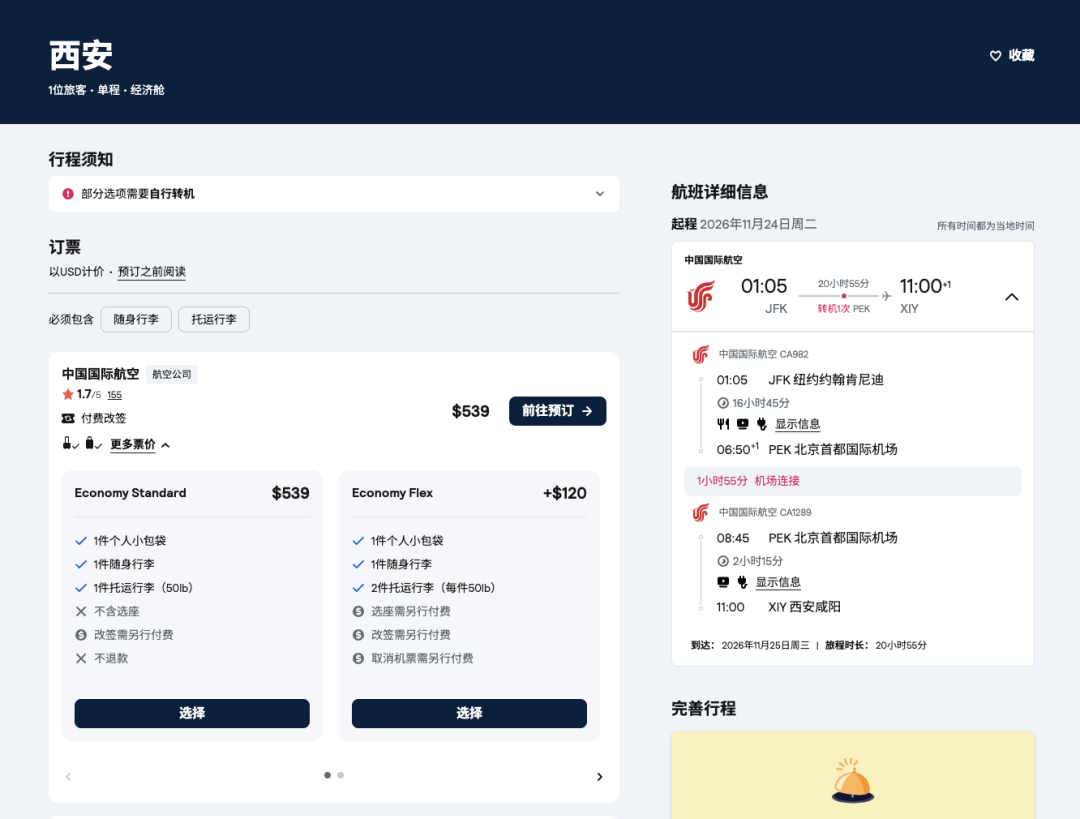
Task: Collapse the flight details chevron
Action: point(1011,298)
